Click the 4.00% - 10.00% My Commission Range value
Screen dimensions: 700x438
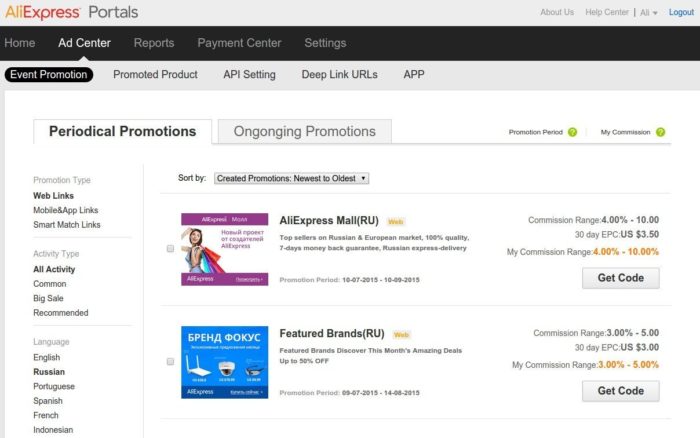(x=626, y=252)
